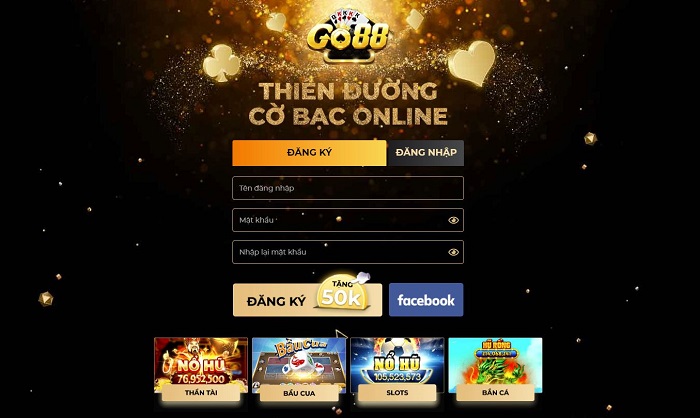Click the golden club suit icon

pyautogui.click(x=221, y=63)
